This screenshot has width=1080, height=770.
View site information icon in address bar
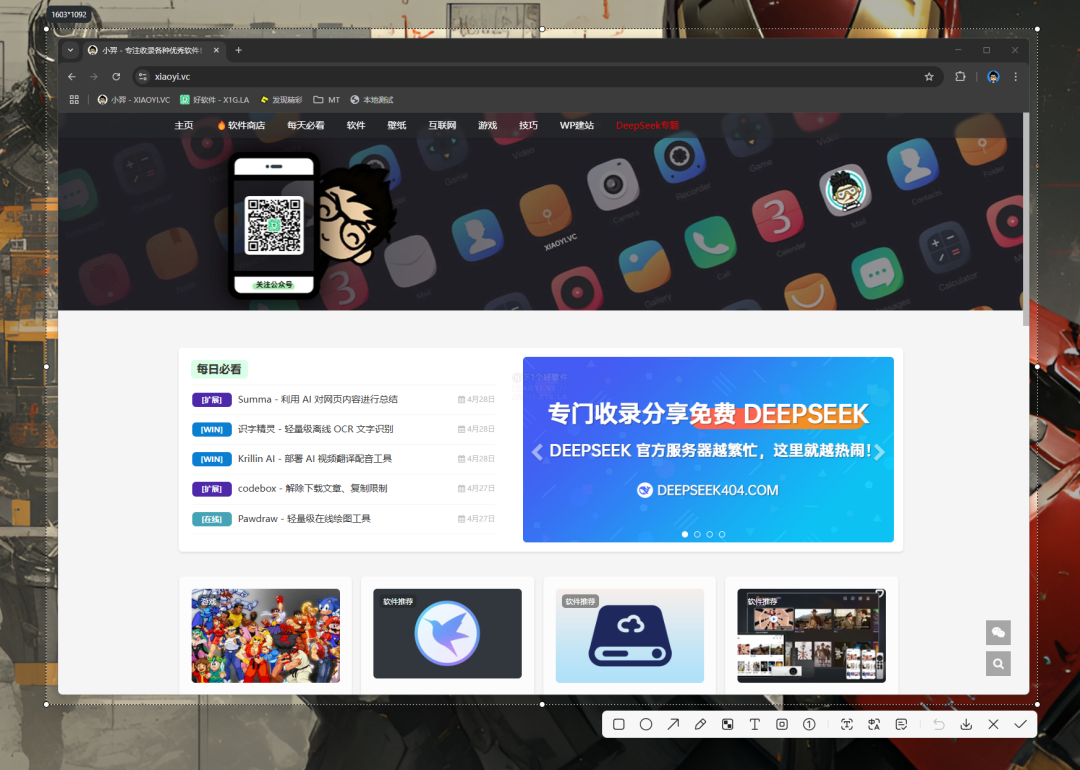[143, 76]
